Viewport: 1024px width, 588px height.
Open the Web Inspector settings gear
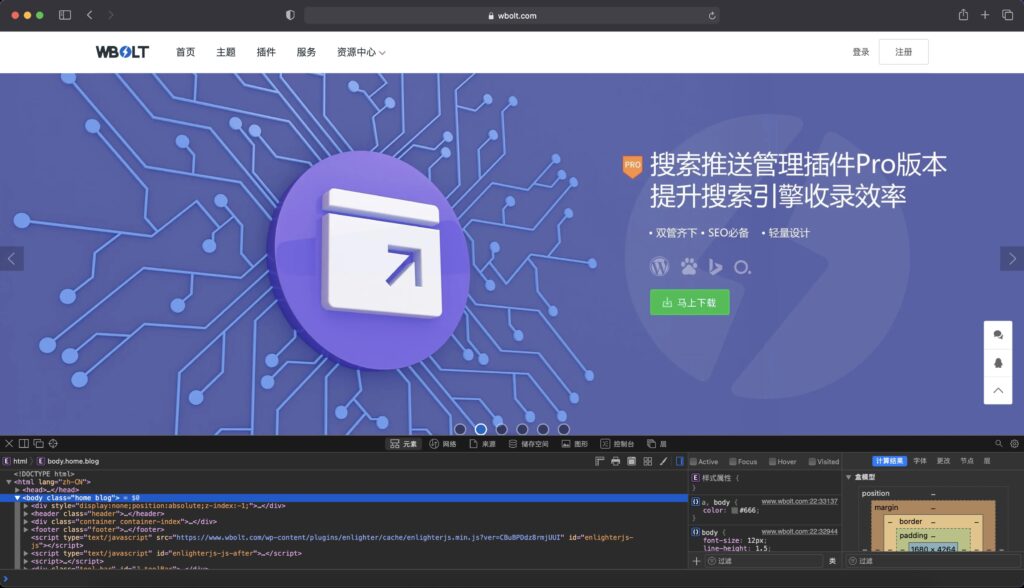point(1014,443)
